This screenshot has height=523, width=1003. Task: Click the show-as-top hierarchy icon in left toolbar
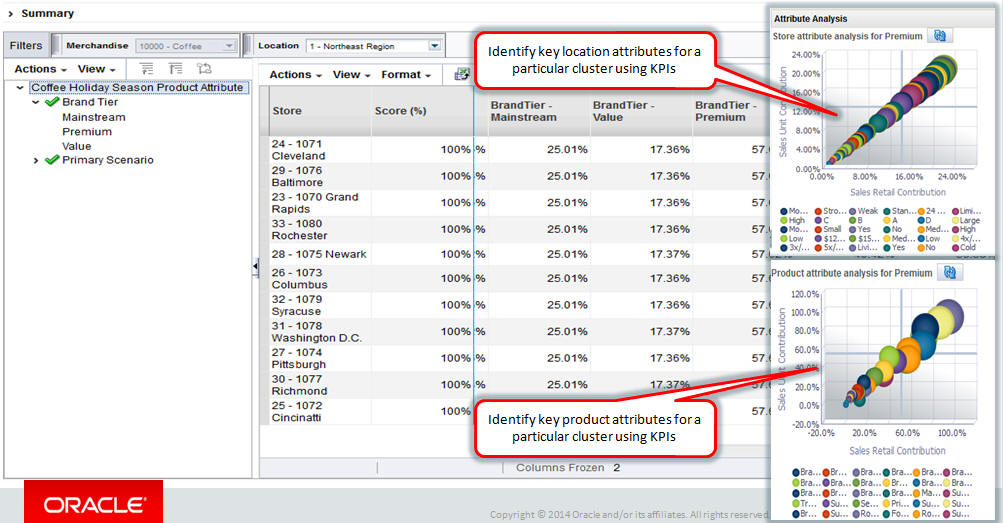point(204,68)
